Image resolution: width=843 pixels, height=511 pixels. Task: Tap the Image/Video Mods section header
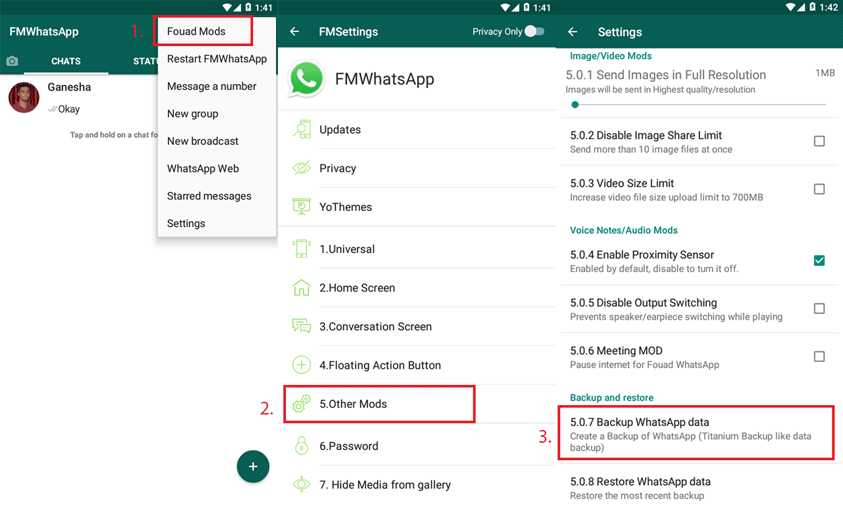(x=610, y=56)
